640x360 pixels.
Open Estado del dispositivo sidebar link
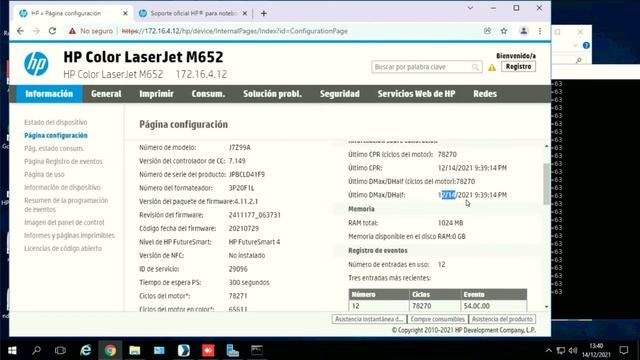(x=56, y=122)
